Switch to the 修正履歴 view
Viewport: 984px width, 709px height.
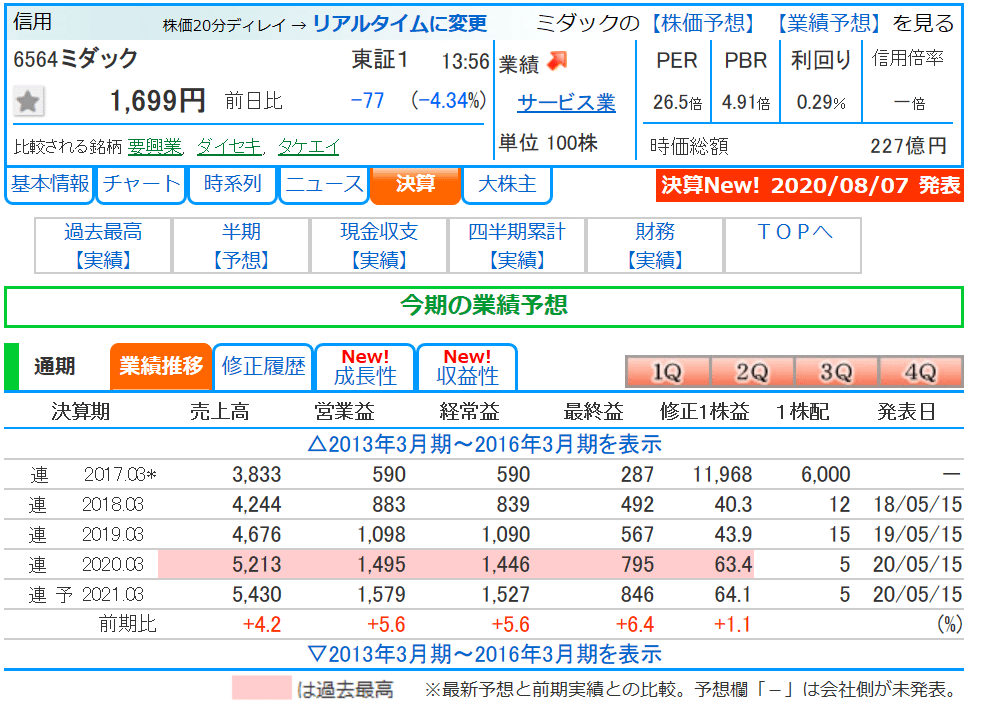(x=262, y=366)
